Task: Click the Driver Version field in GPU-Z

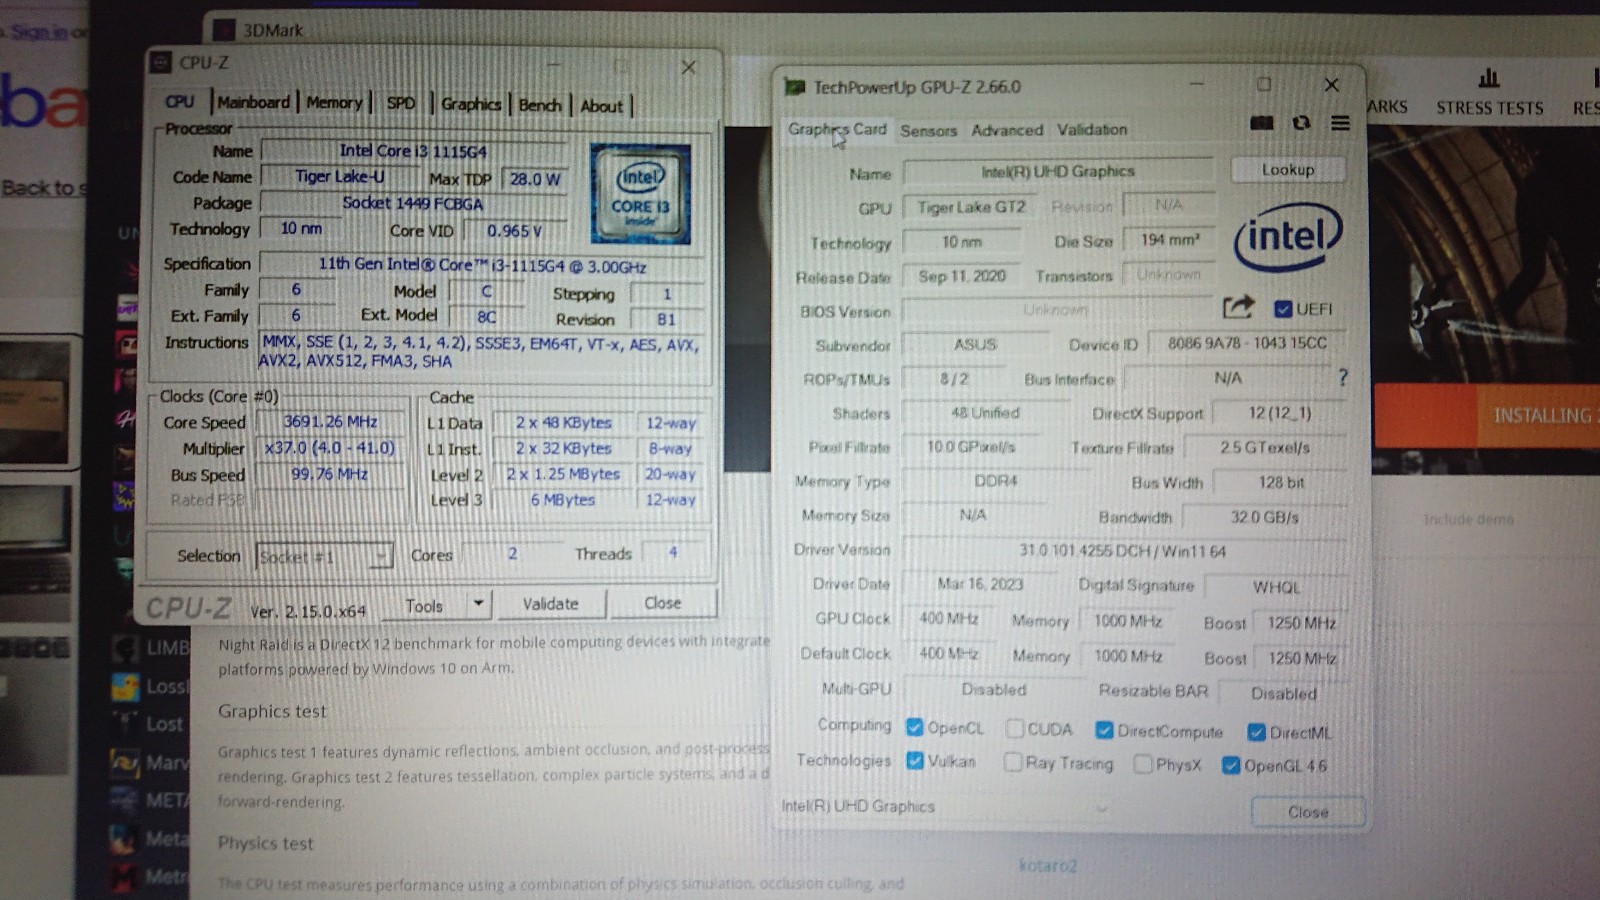Action: [x=1122, y=551]
